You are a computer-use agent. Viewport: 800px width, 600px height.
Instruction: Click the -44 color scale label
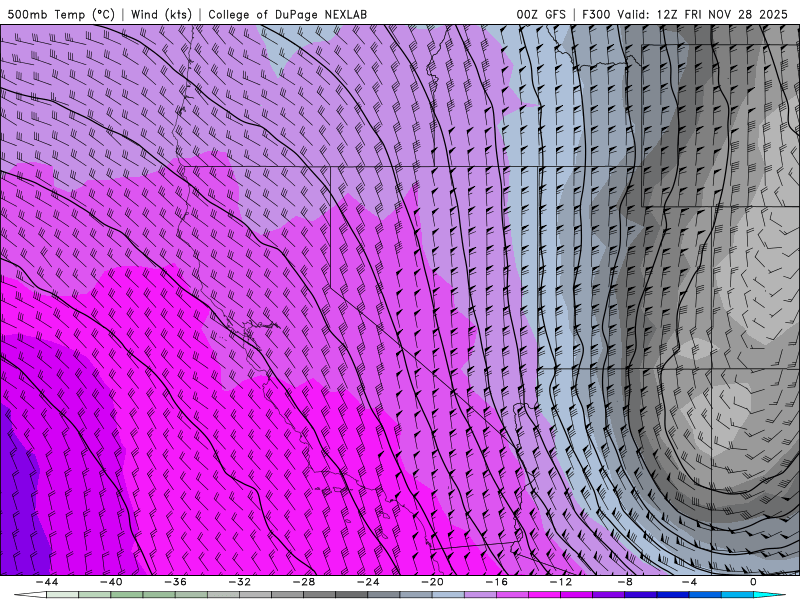coord(47,582)
